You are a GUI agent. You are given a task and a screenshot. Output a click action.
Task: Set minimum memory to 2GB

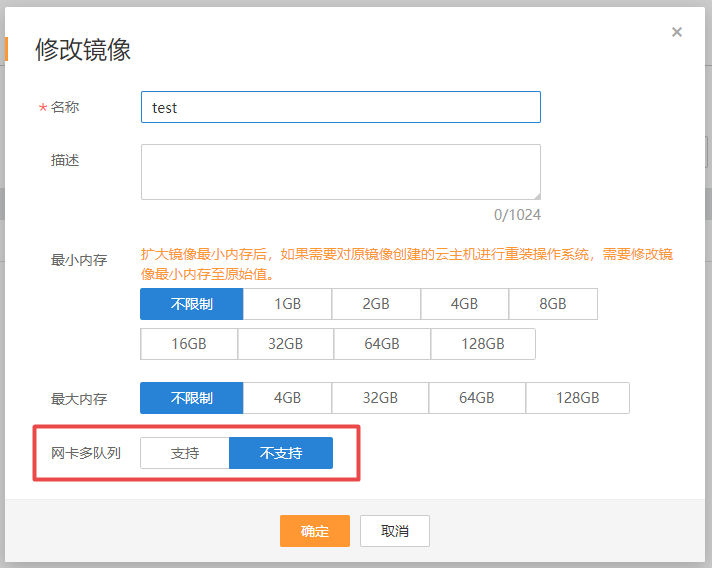(376, 304)
